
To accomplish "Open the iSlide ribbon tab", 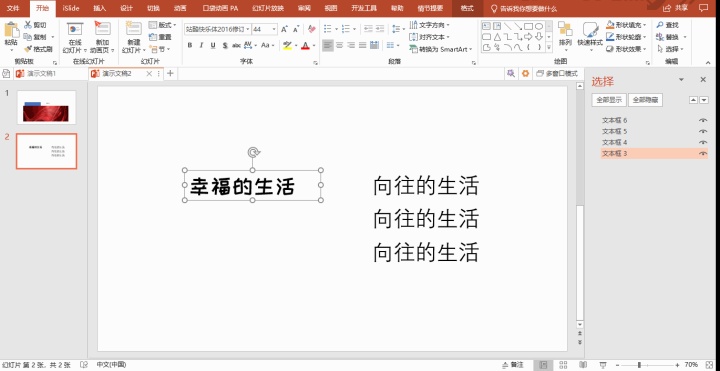I will click(71, 8).
